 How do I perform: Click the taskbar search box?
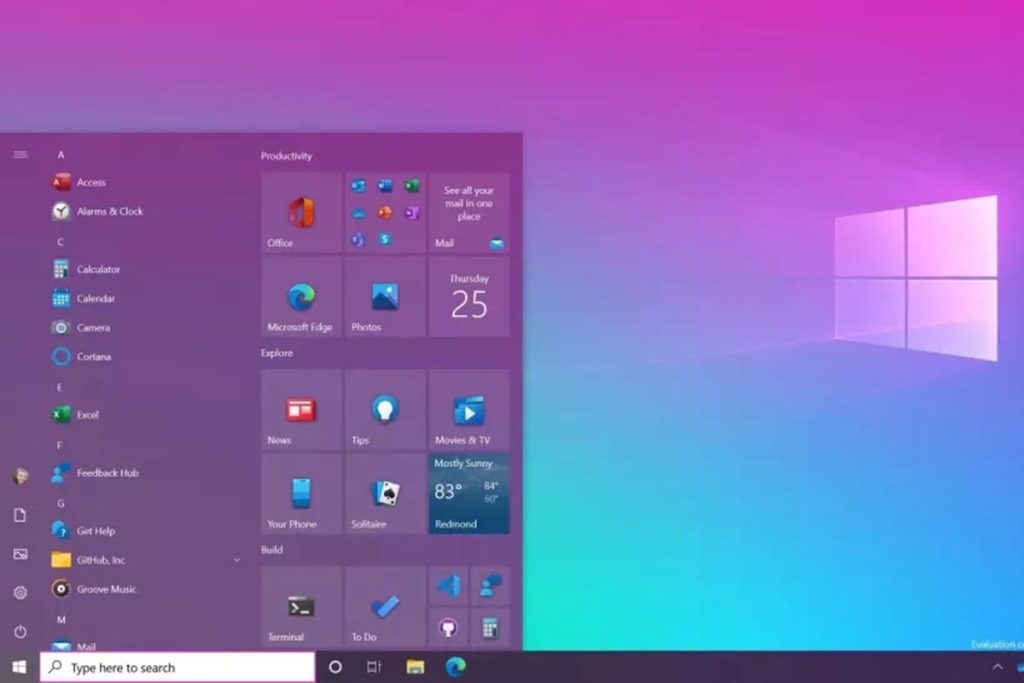click(x=178, y=667)
